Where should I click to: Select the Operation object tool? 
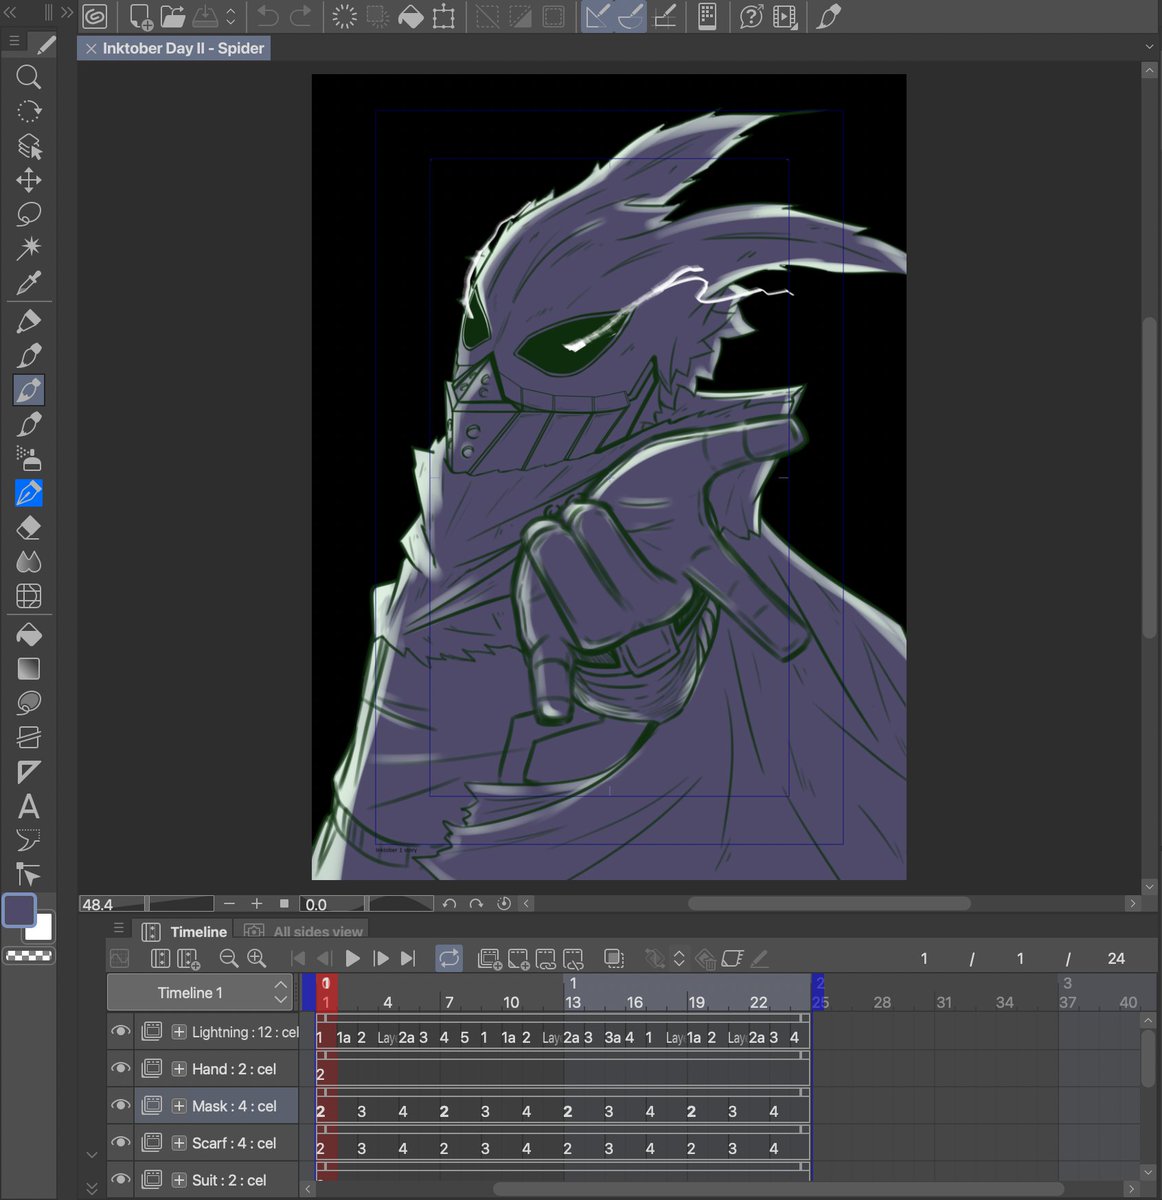(29, 146)
